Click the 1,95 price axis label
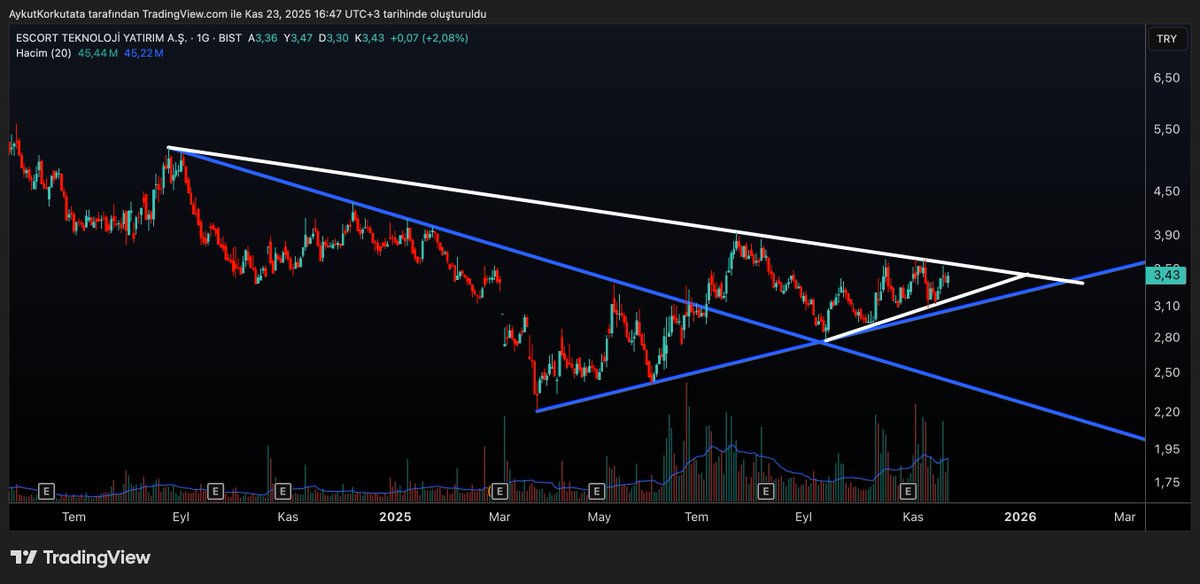Screen dimensions: 1200x584 coord(1166,450)
